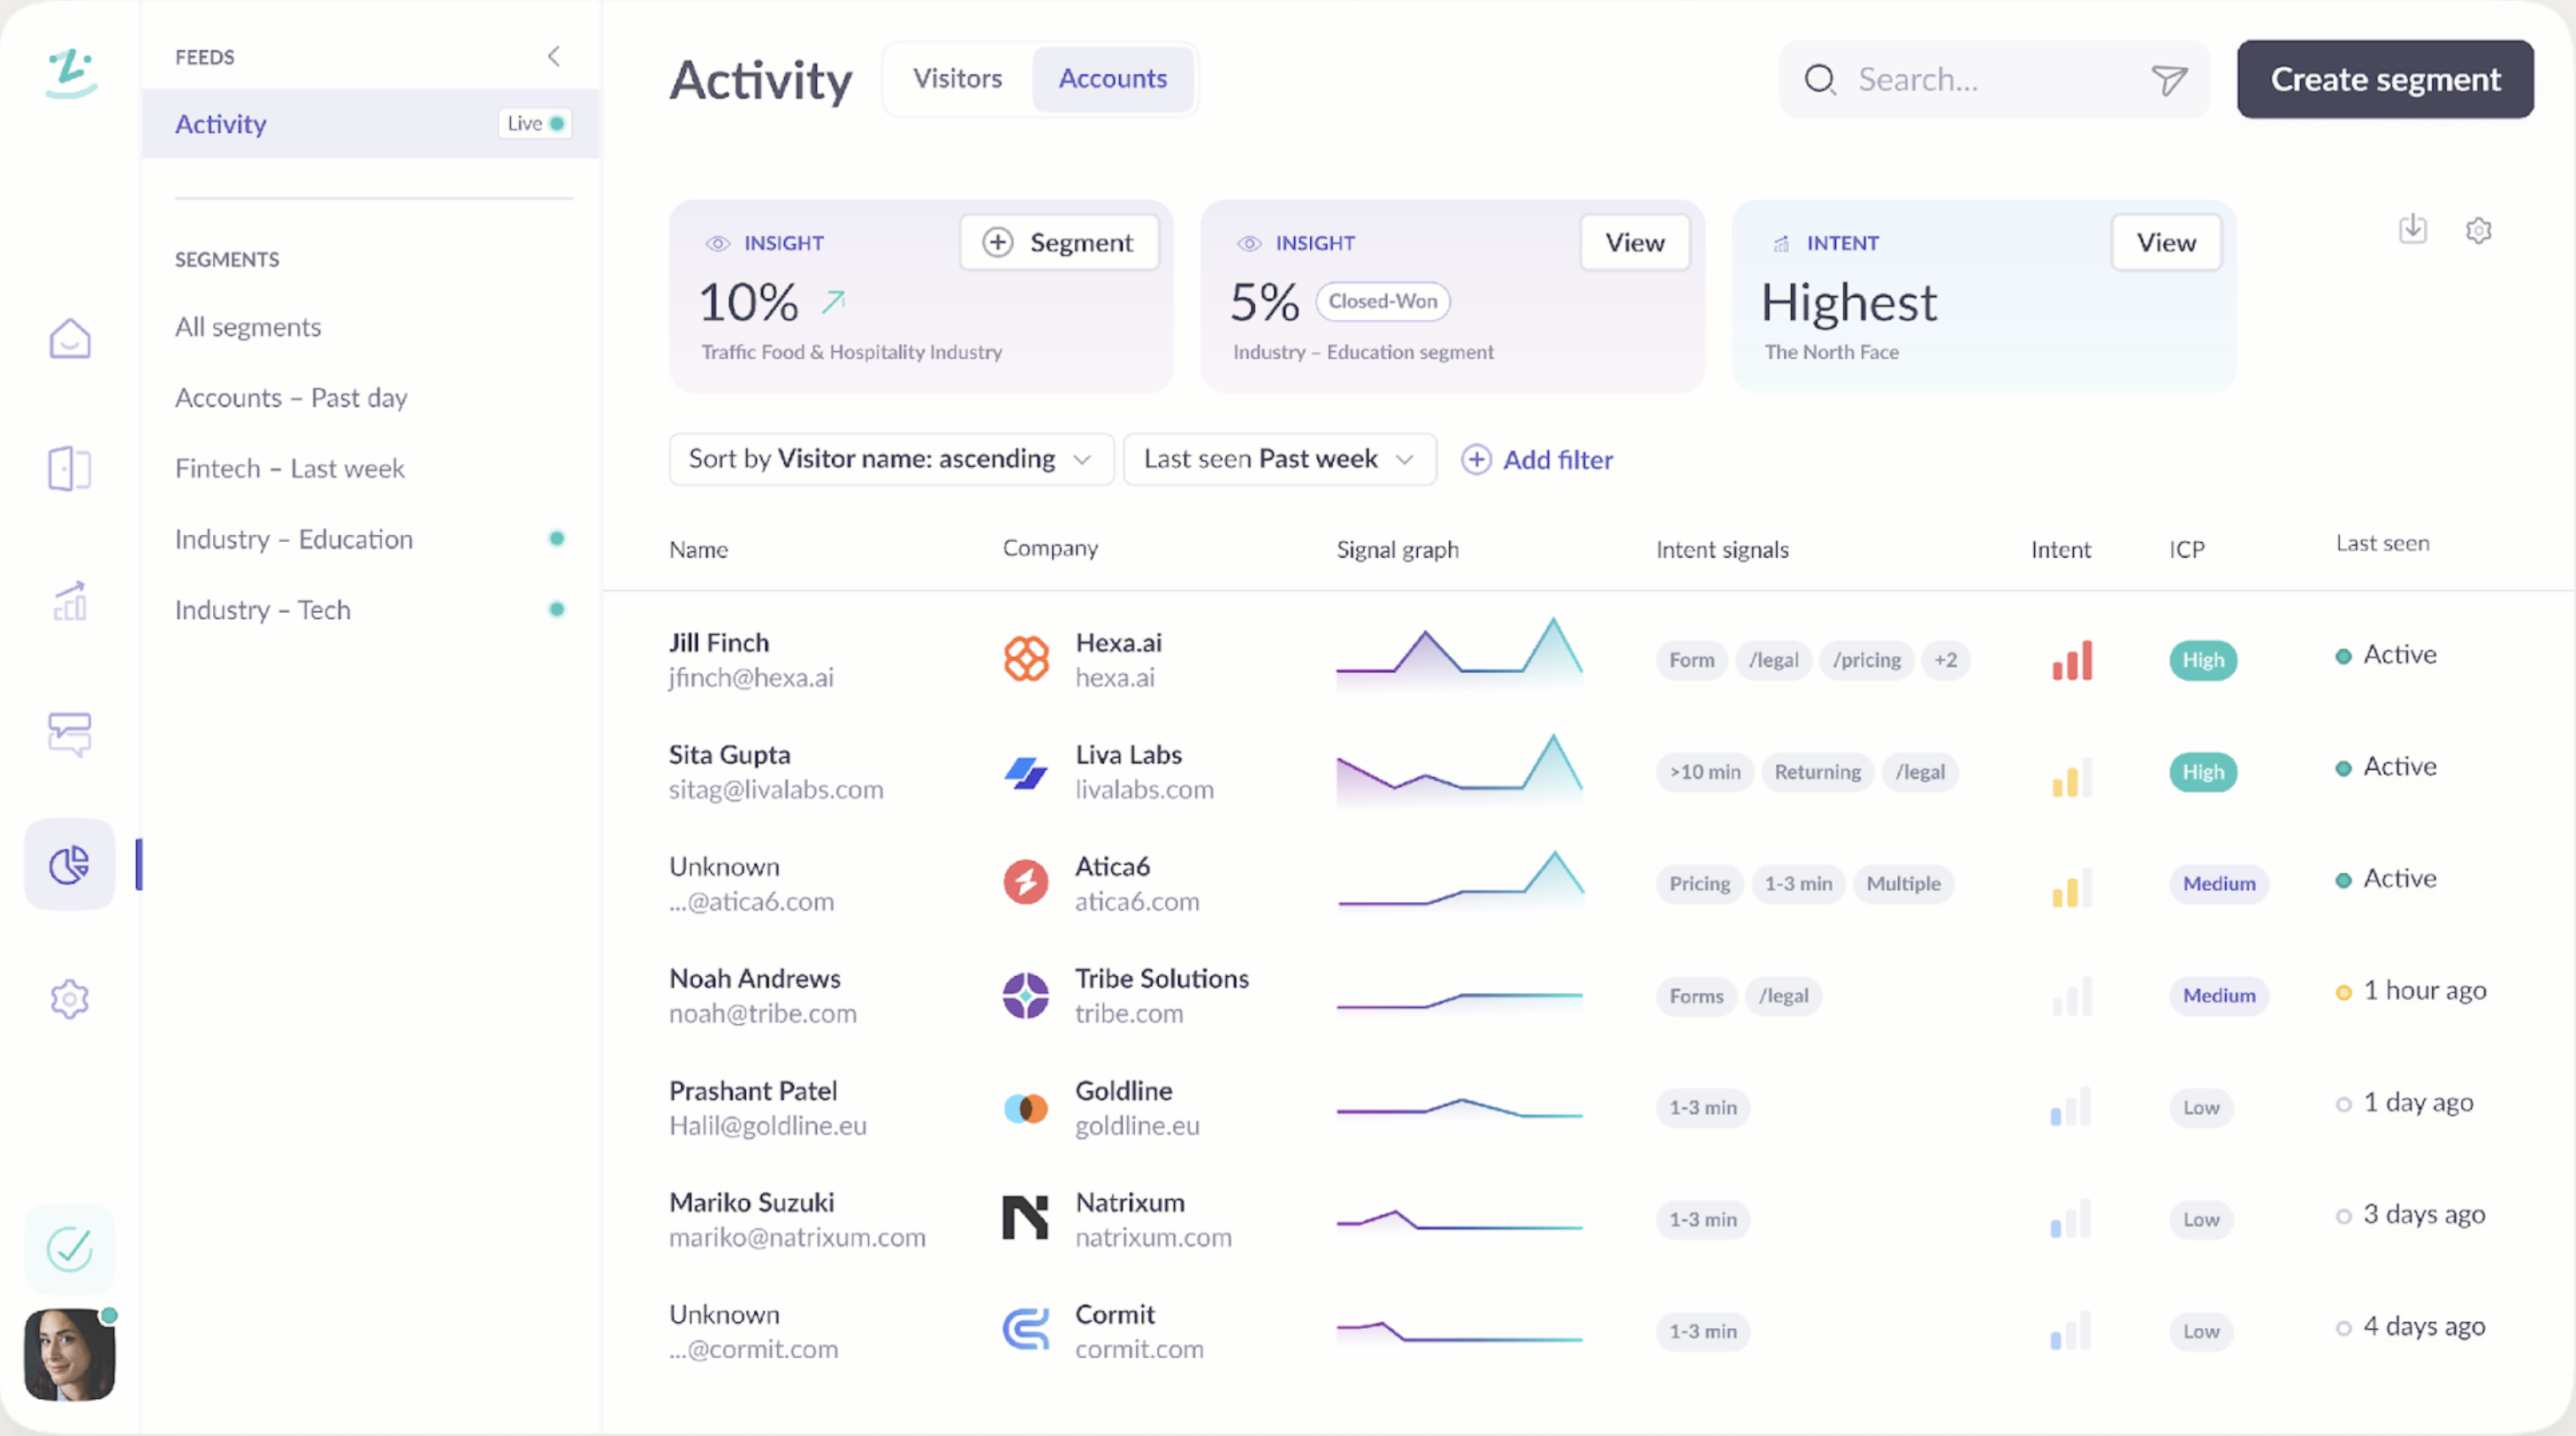Viewport: 2576px width, 1436px height.
Task: Open the book panel sidebar icon
Action: coord(70,468)
